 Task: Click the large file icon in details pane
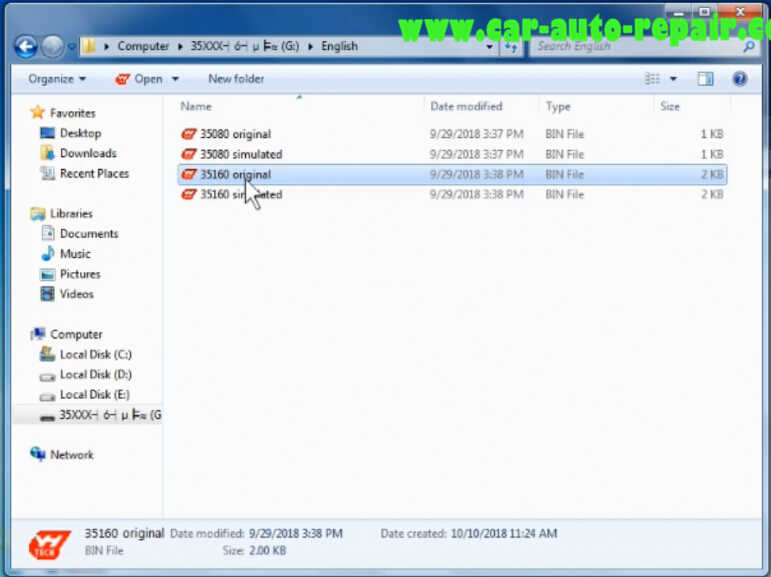point(50,545)
